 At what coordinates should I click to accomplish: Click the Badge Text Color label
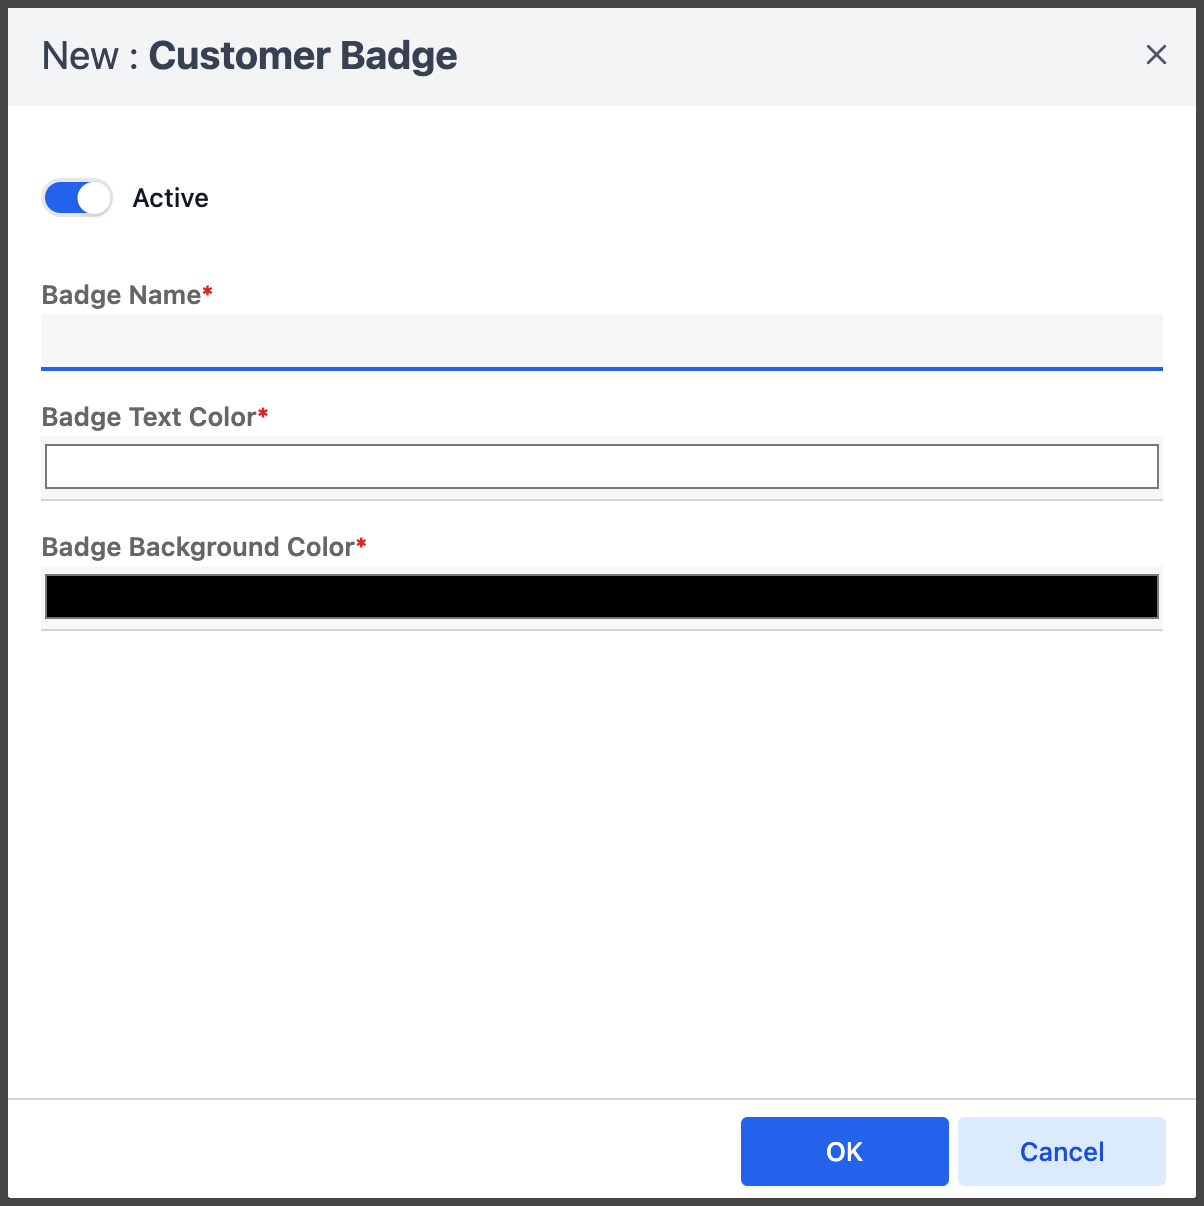pyautogui.click(x=149, y=417)
